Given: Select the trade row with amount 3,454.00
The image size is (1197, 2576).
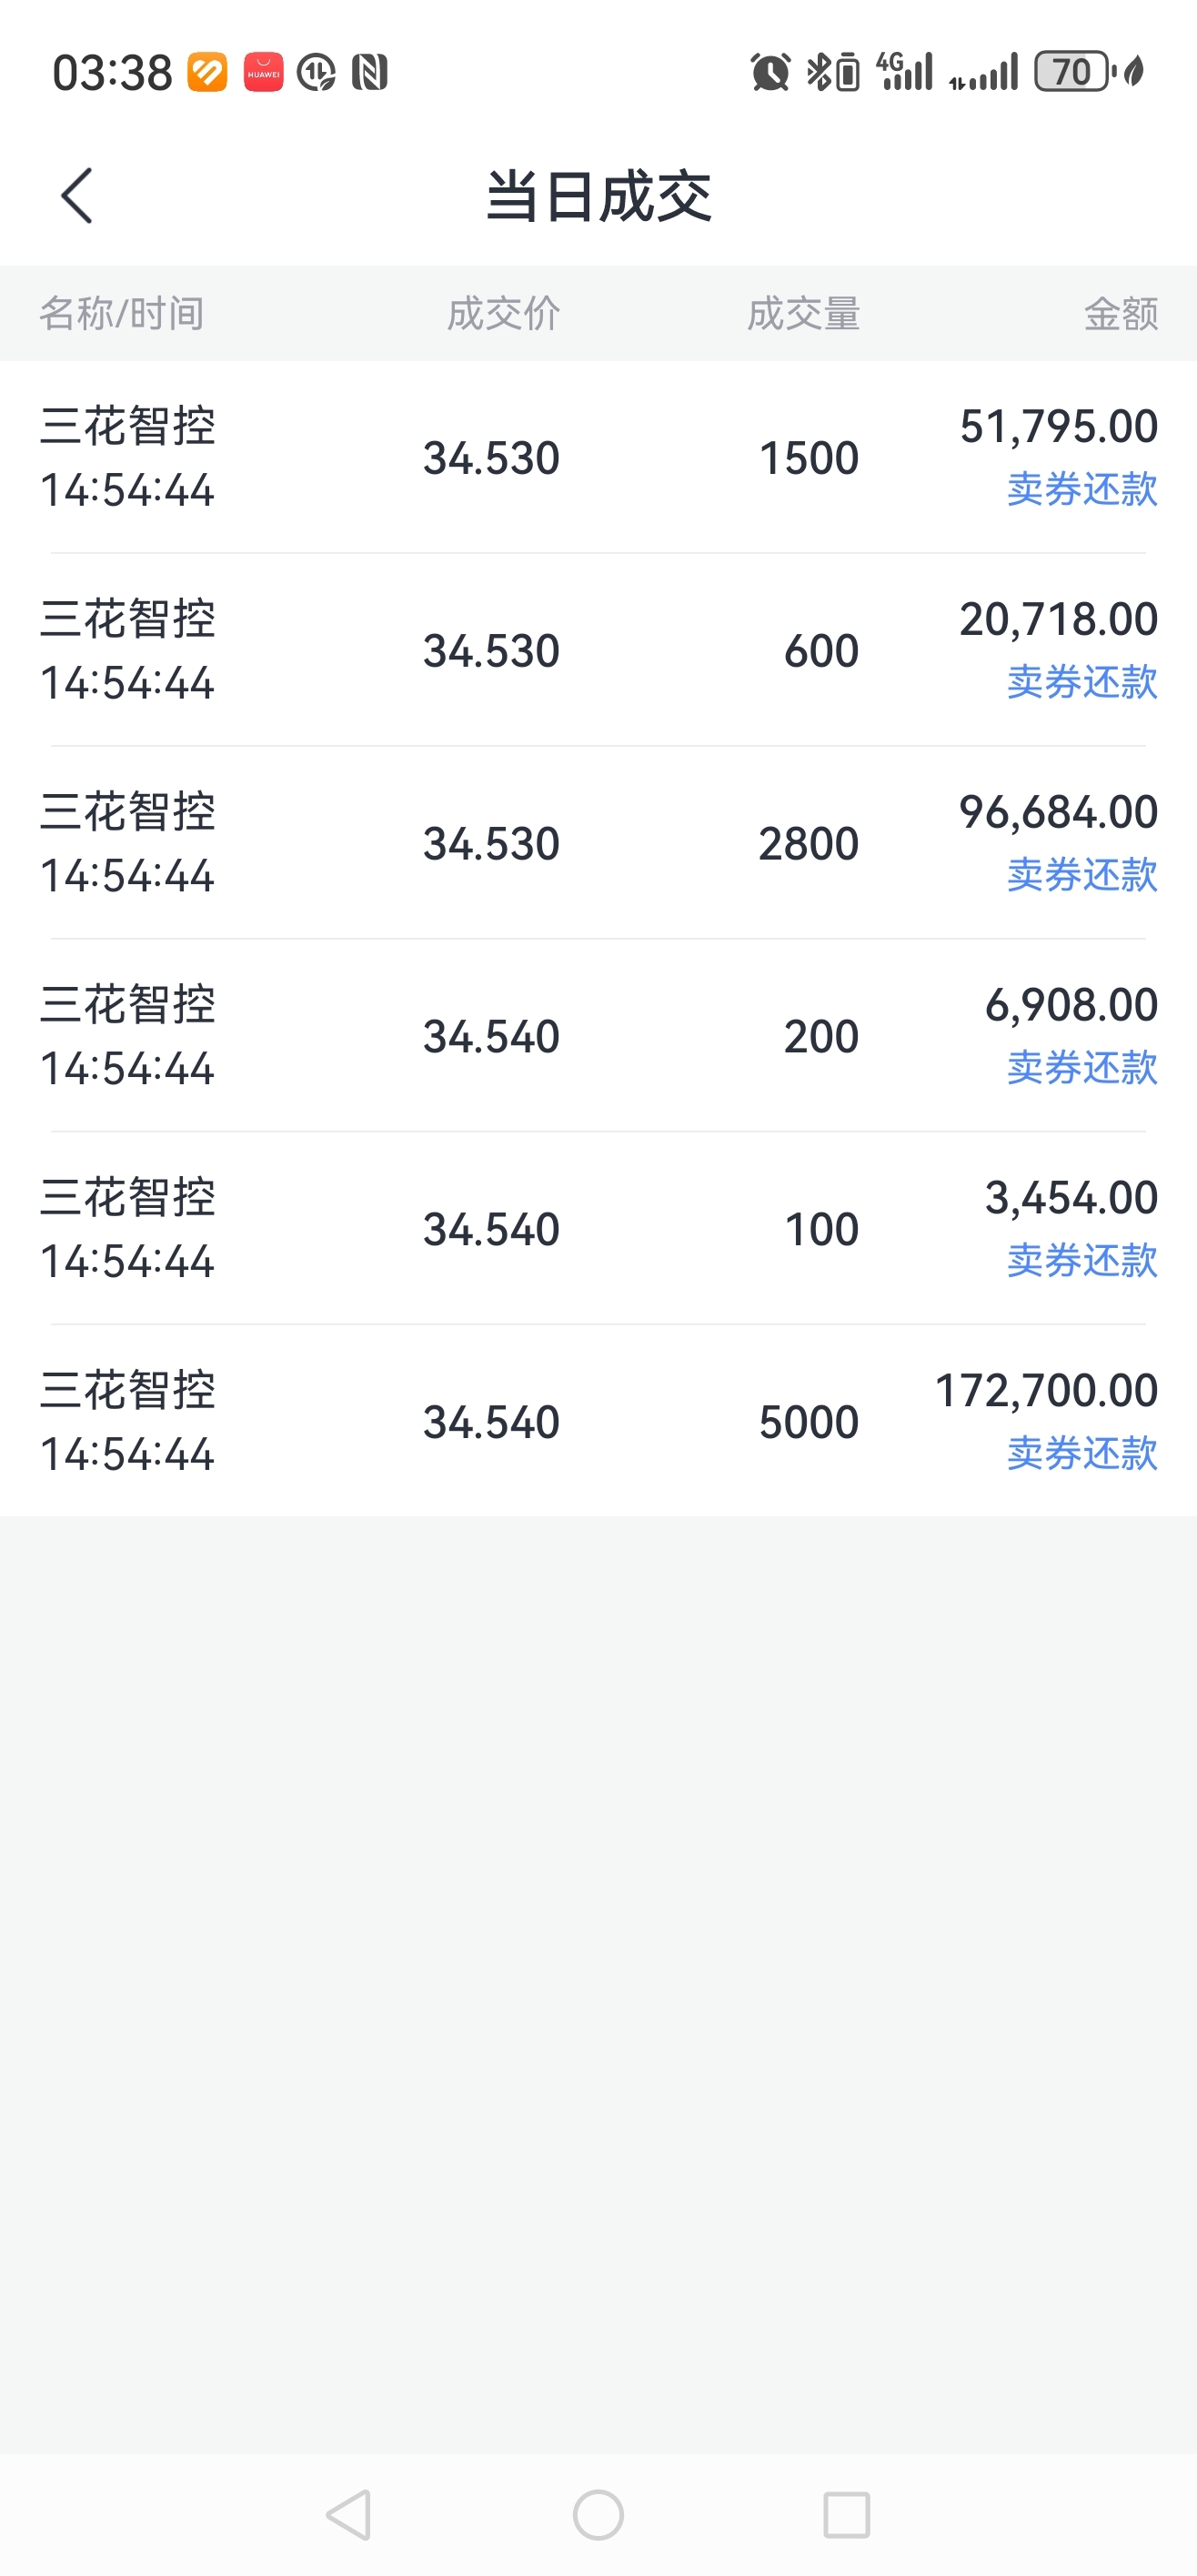Looking at the screenshot, I should point(598,1229).
